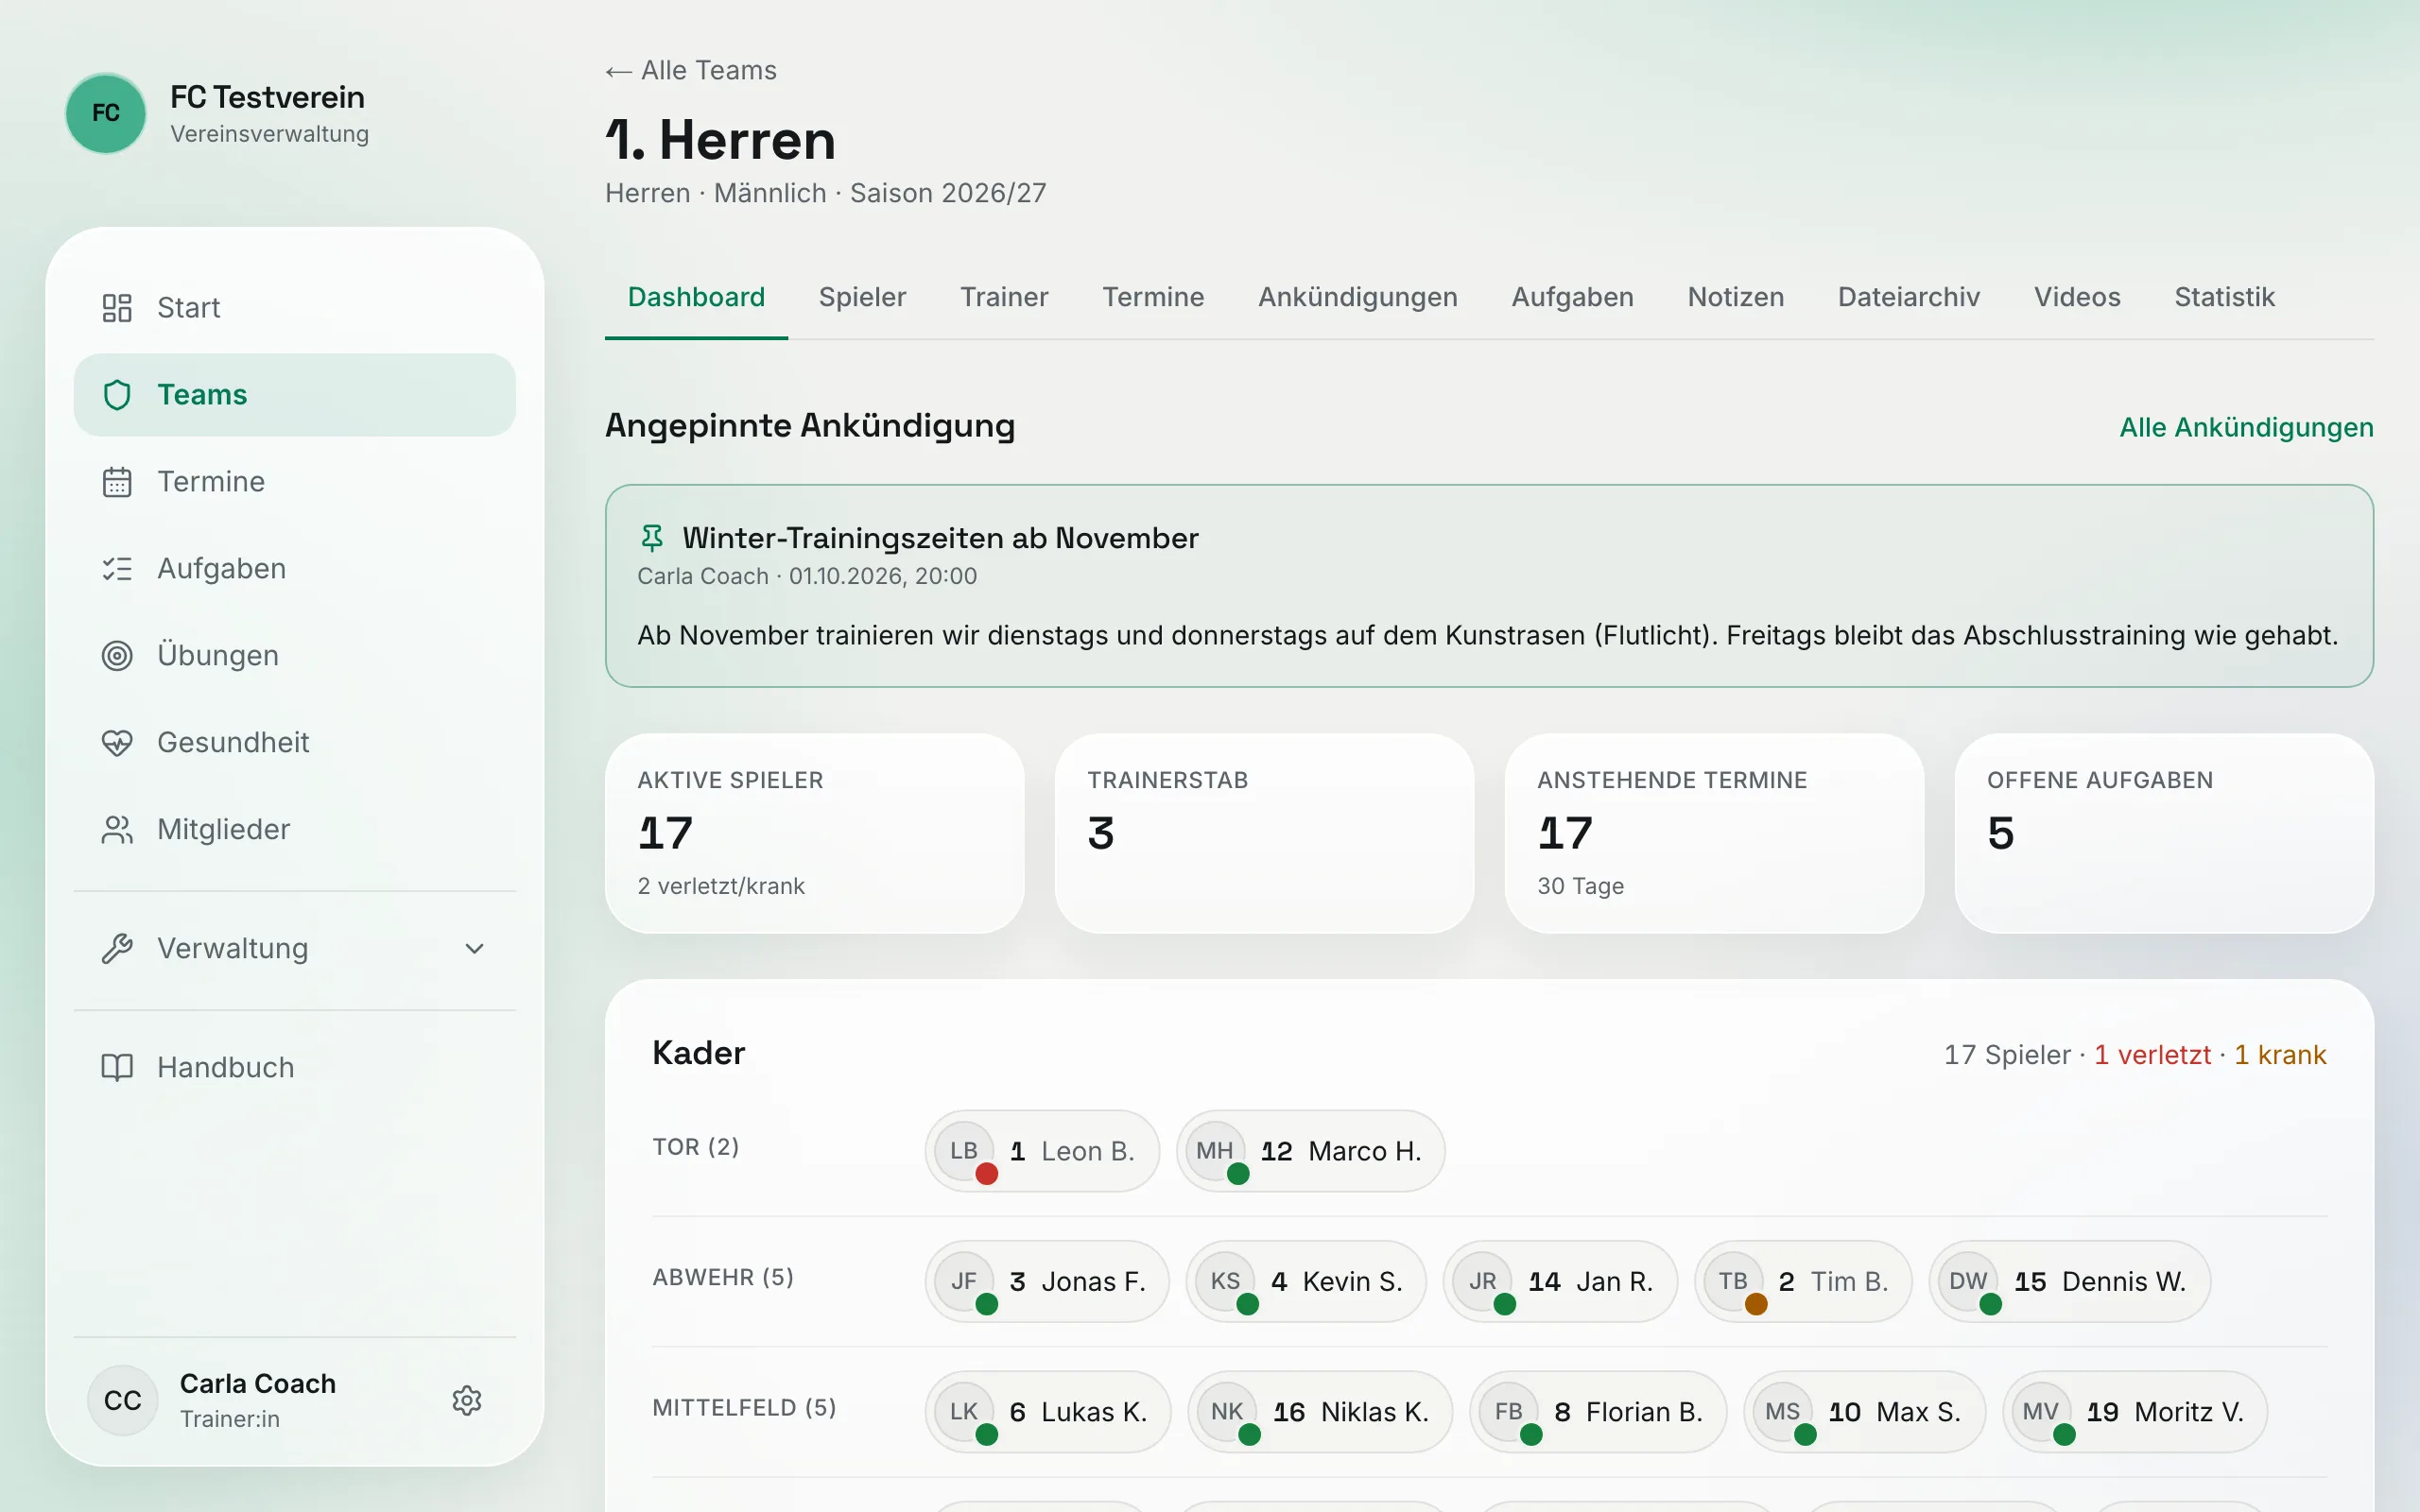The width and height of the screenshot is (2420, 1512).
Task: Click the '2 verletzt/krank' text
Action: pyautogui.click(x=721, y=886)
